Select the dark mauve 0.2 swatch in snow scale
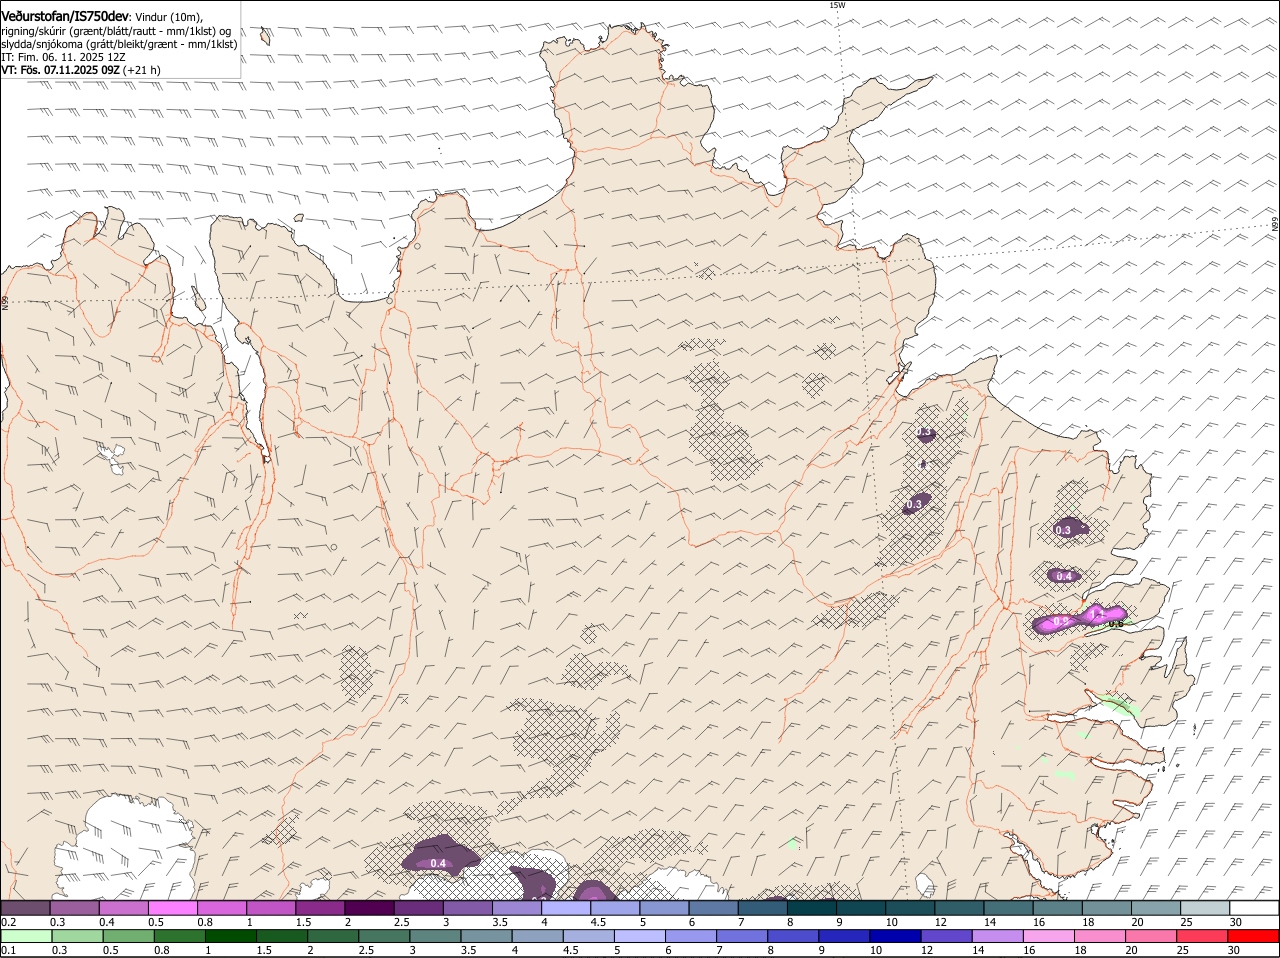 25,908
